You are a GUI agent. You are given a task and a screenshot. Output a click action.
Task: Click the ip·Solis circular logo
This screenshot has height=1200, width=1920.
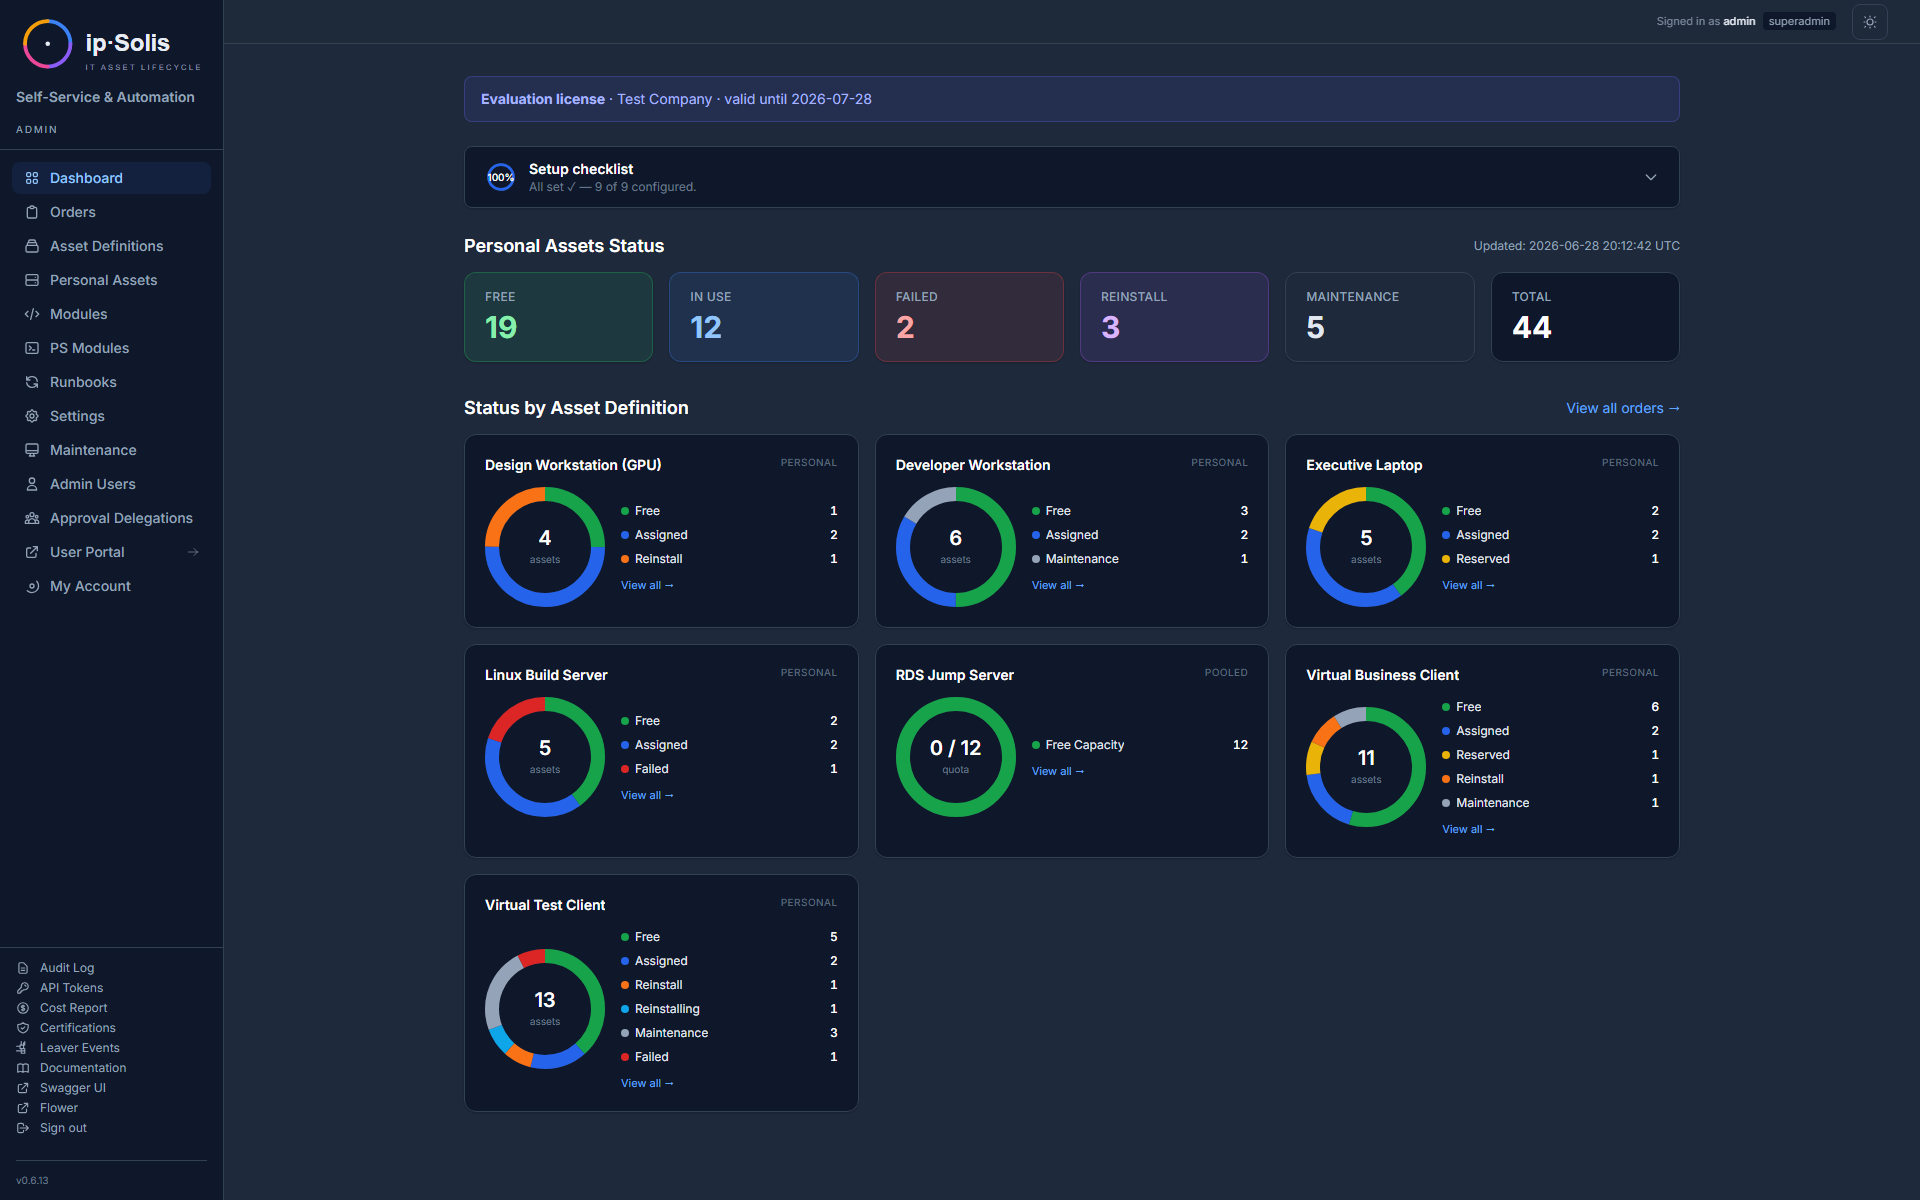point(47,44)
